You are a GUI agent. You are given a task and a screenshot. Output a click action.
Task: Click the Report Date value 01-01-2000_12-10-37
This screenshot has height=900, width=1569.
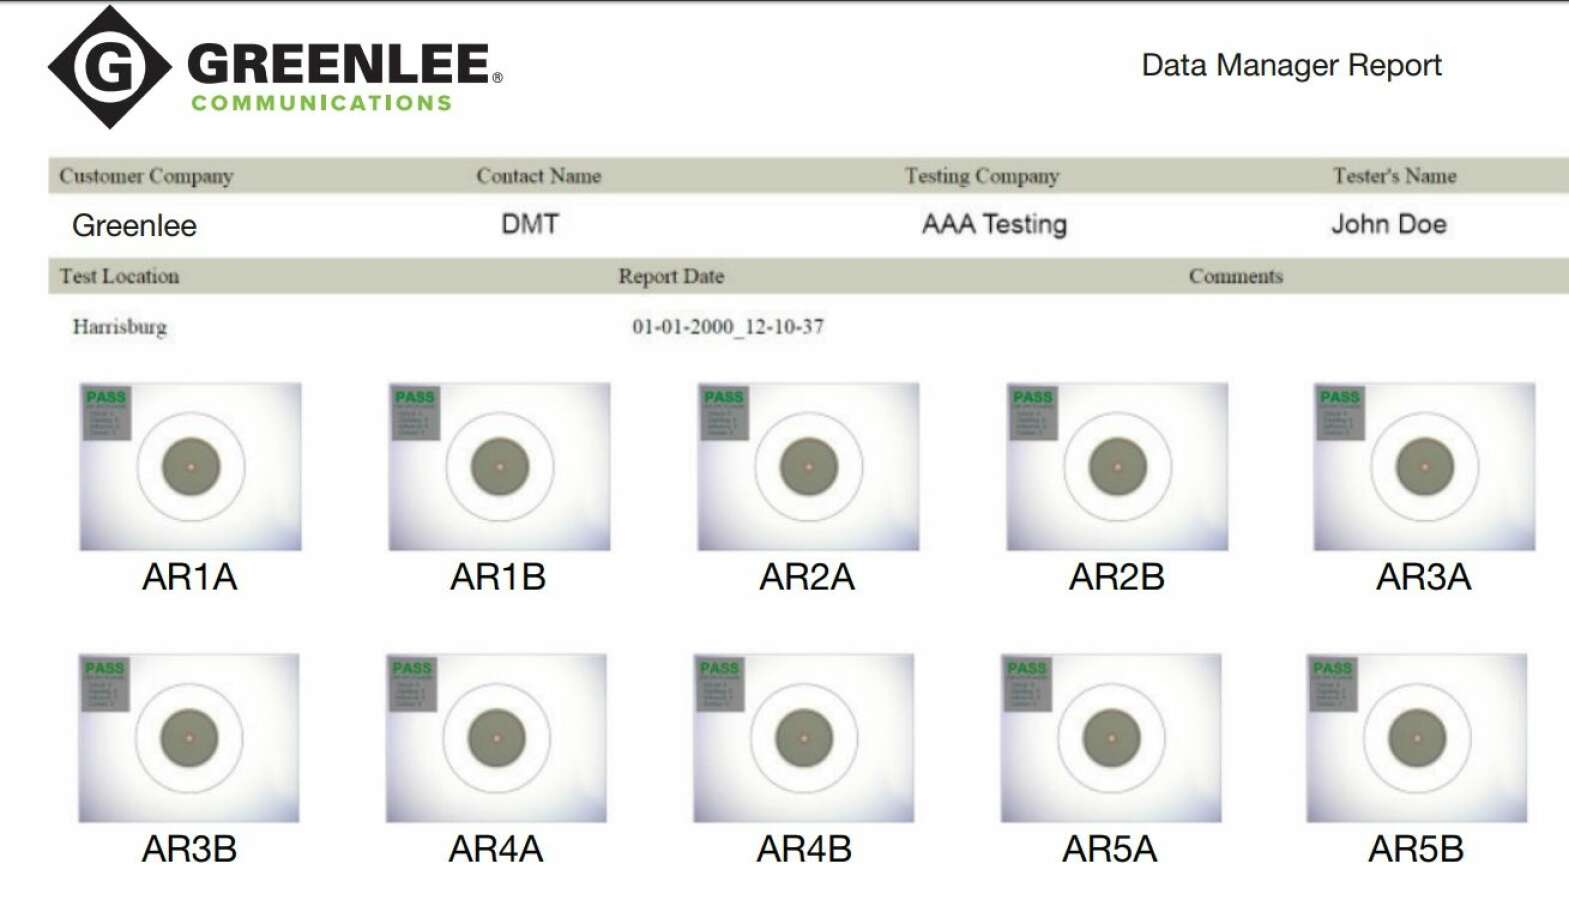(728, 327)
